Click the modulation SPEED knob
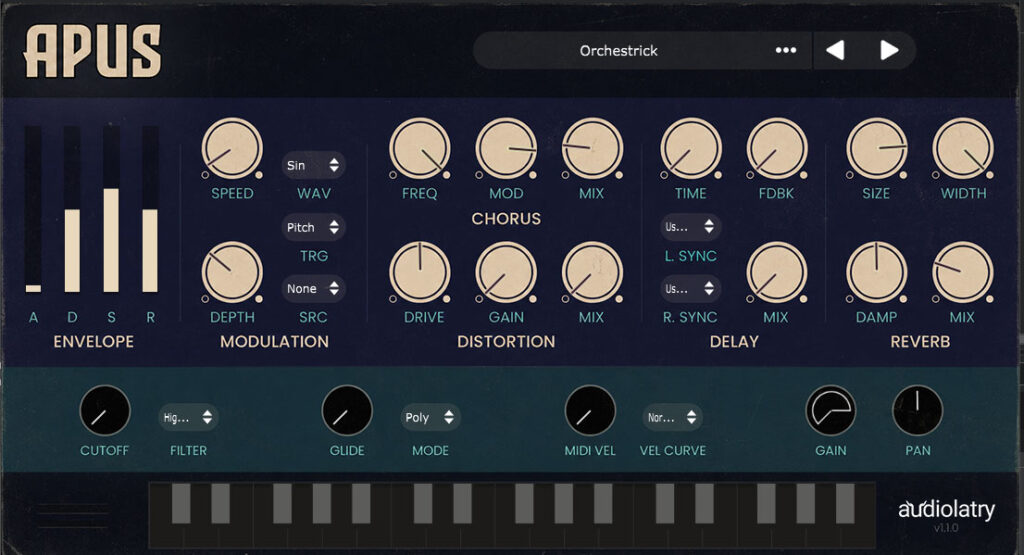Image resolution: width=1024 pixels, height=555 pixels. (x=232, y=149)
